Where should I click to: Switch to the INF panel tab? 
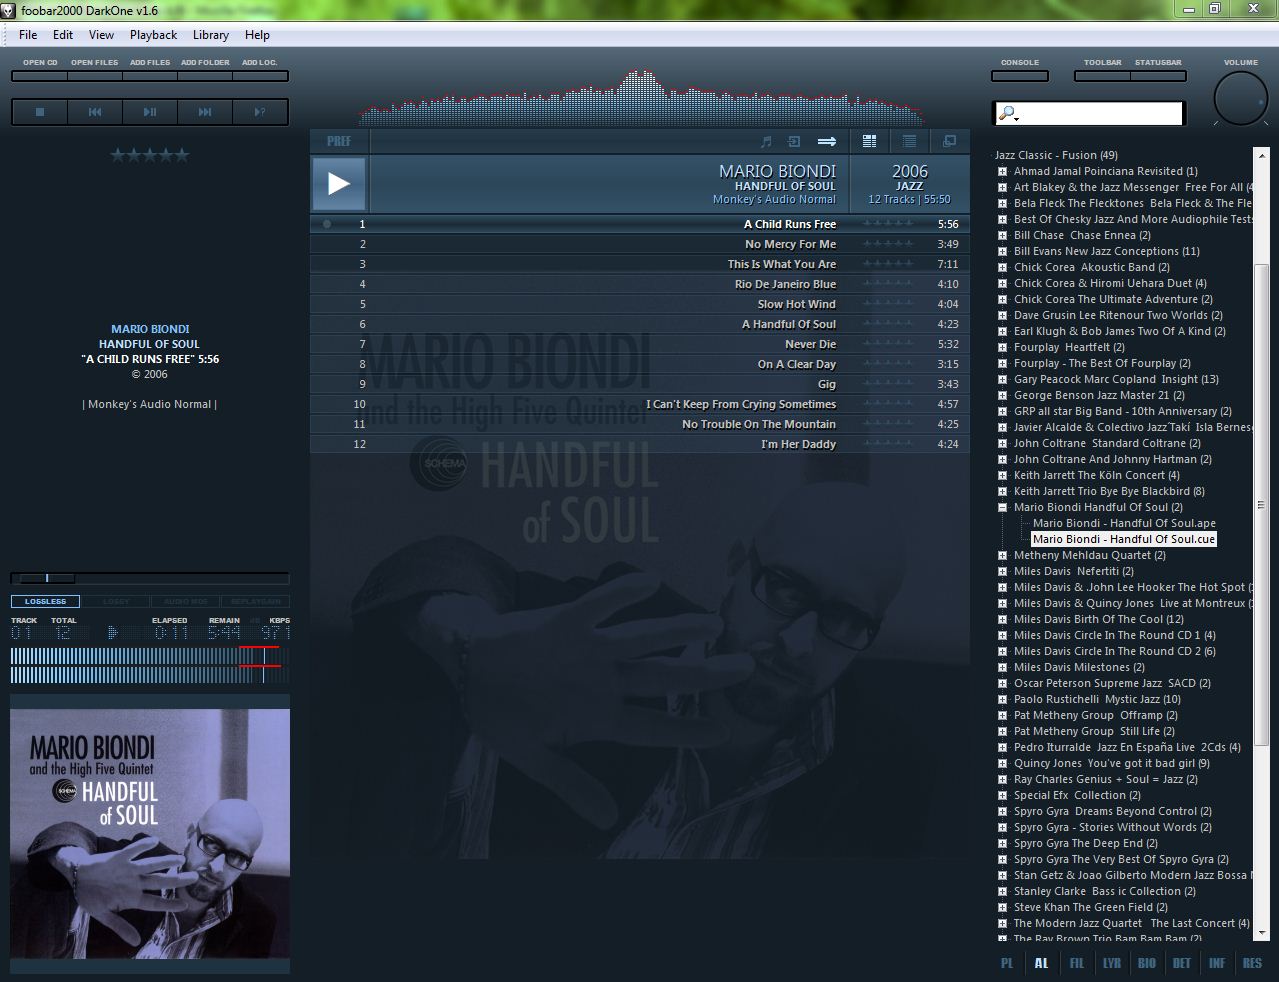(x=1217, y=963)
